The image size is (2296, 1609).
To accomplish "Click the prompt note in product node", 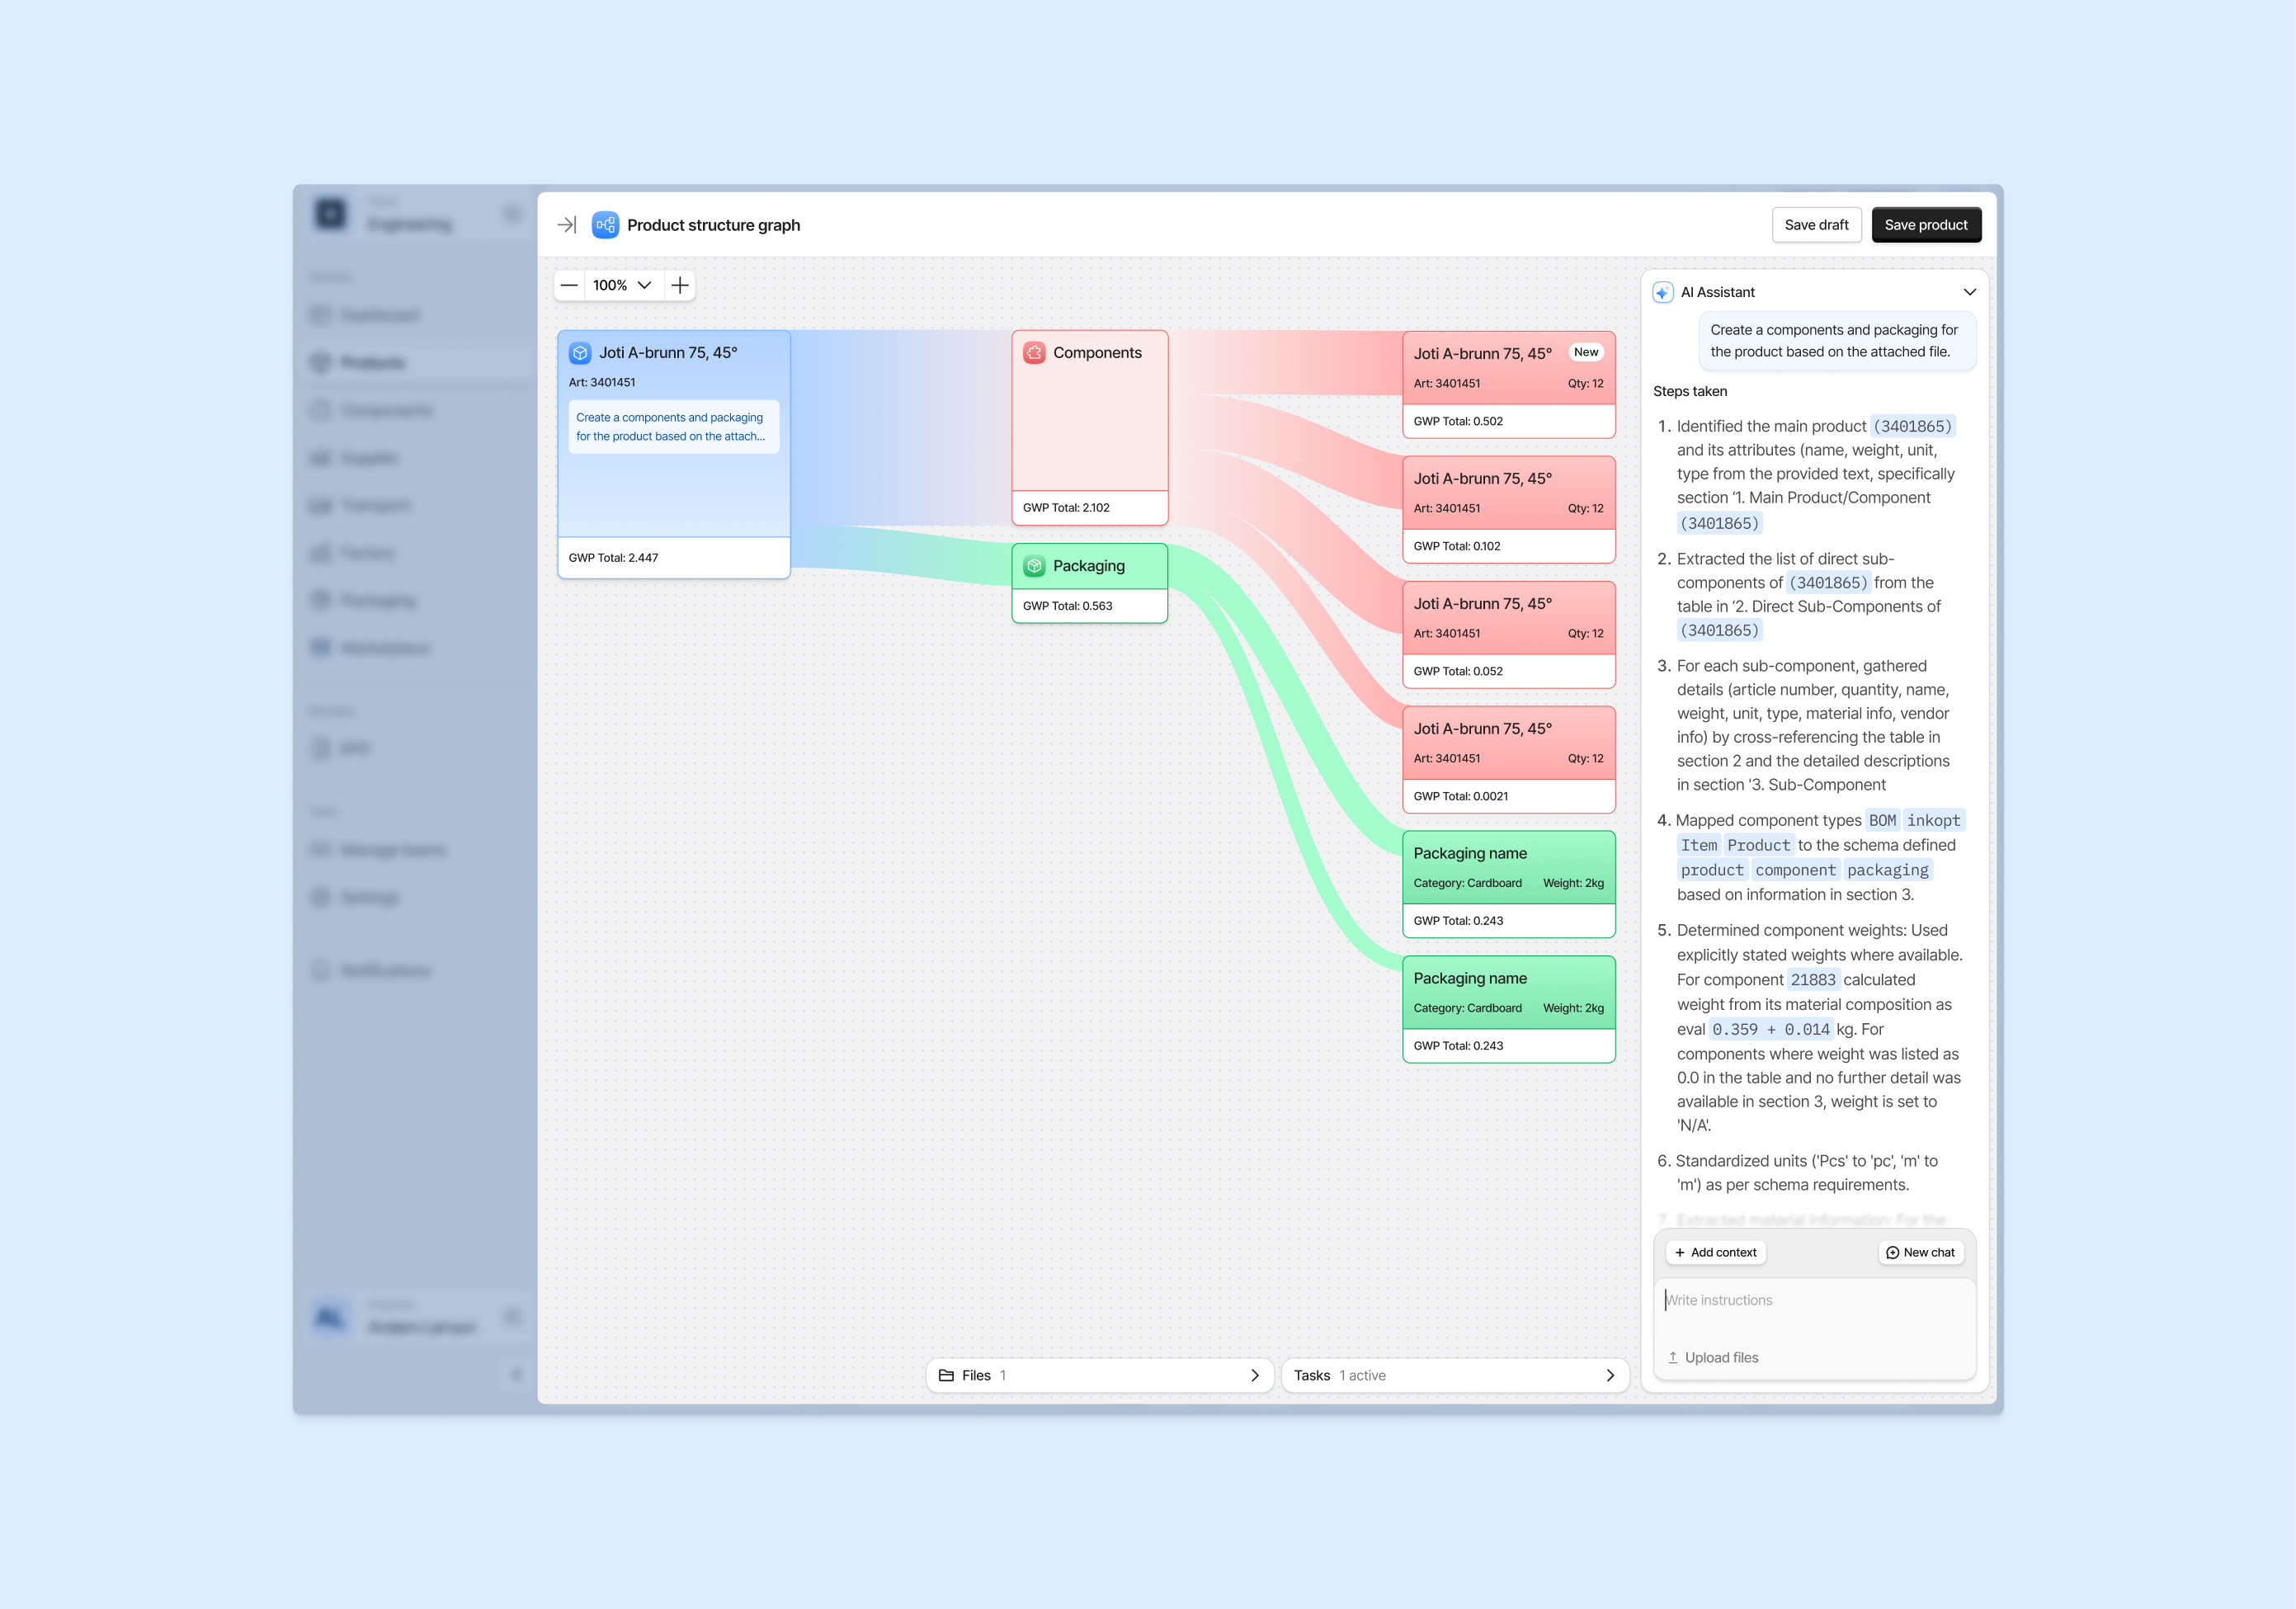I will (673, 427).
